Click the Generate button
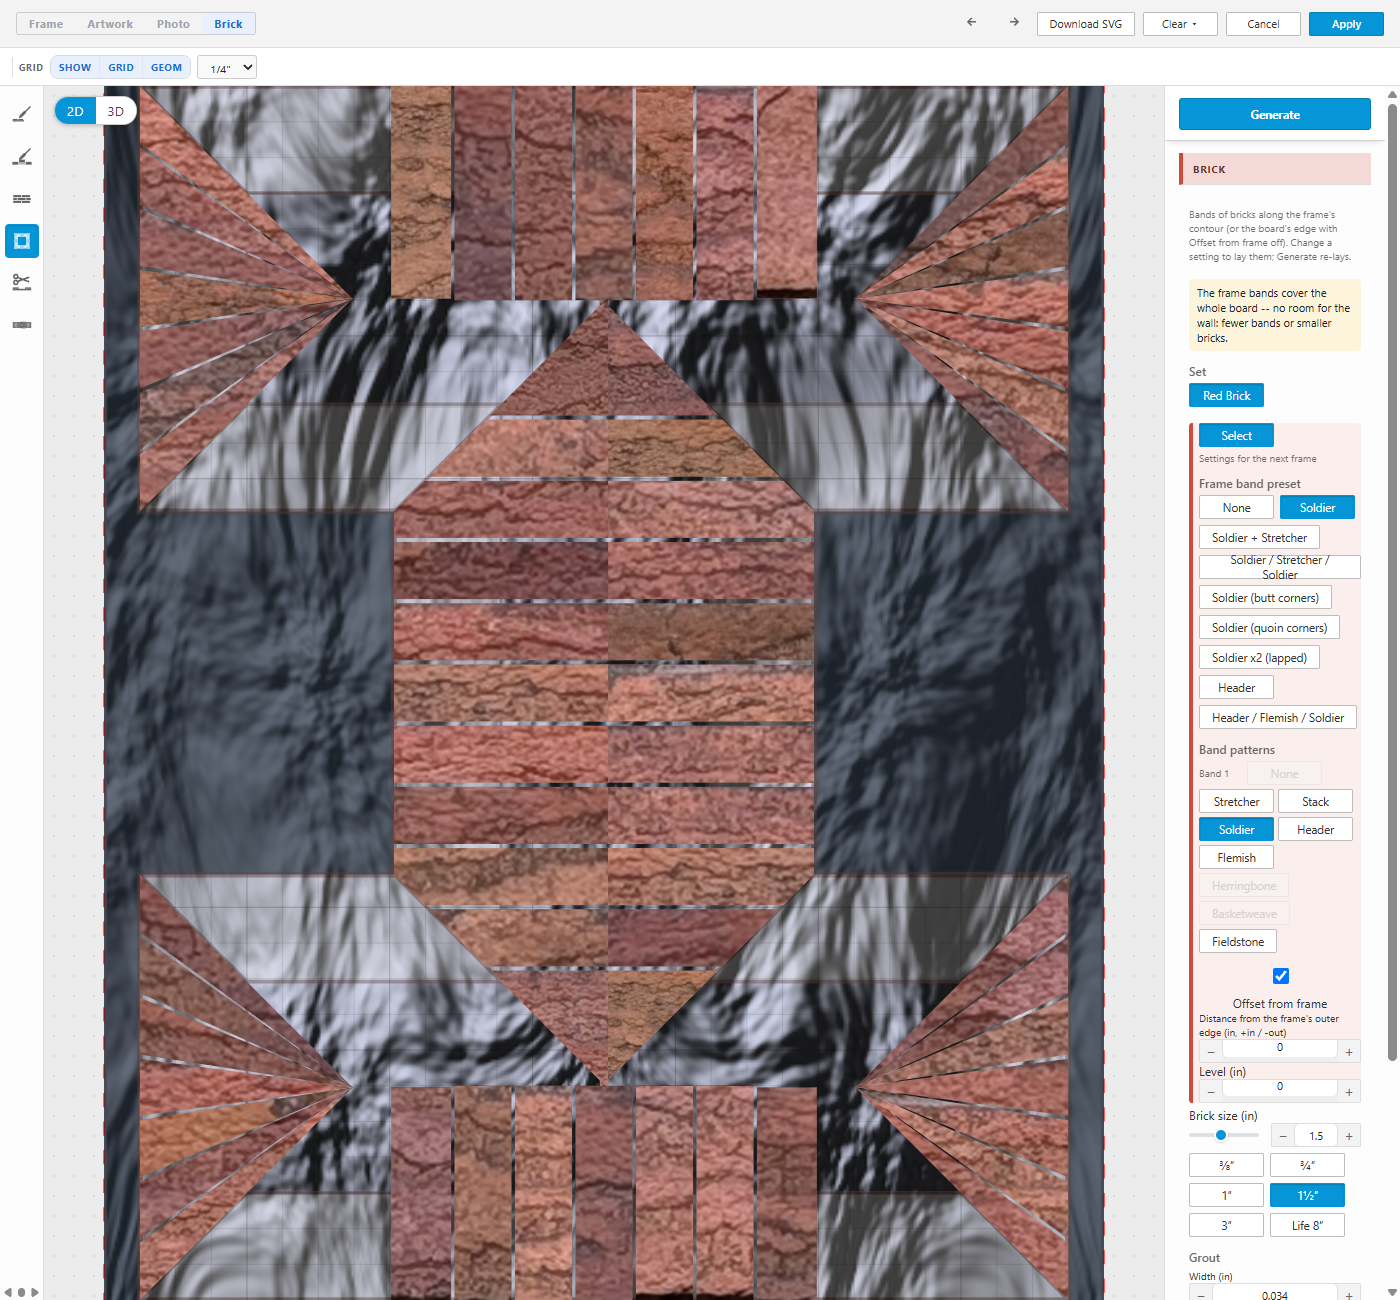The image size is (1400, 1300). [1275, 114]
